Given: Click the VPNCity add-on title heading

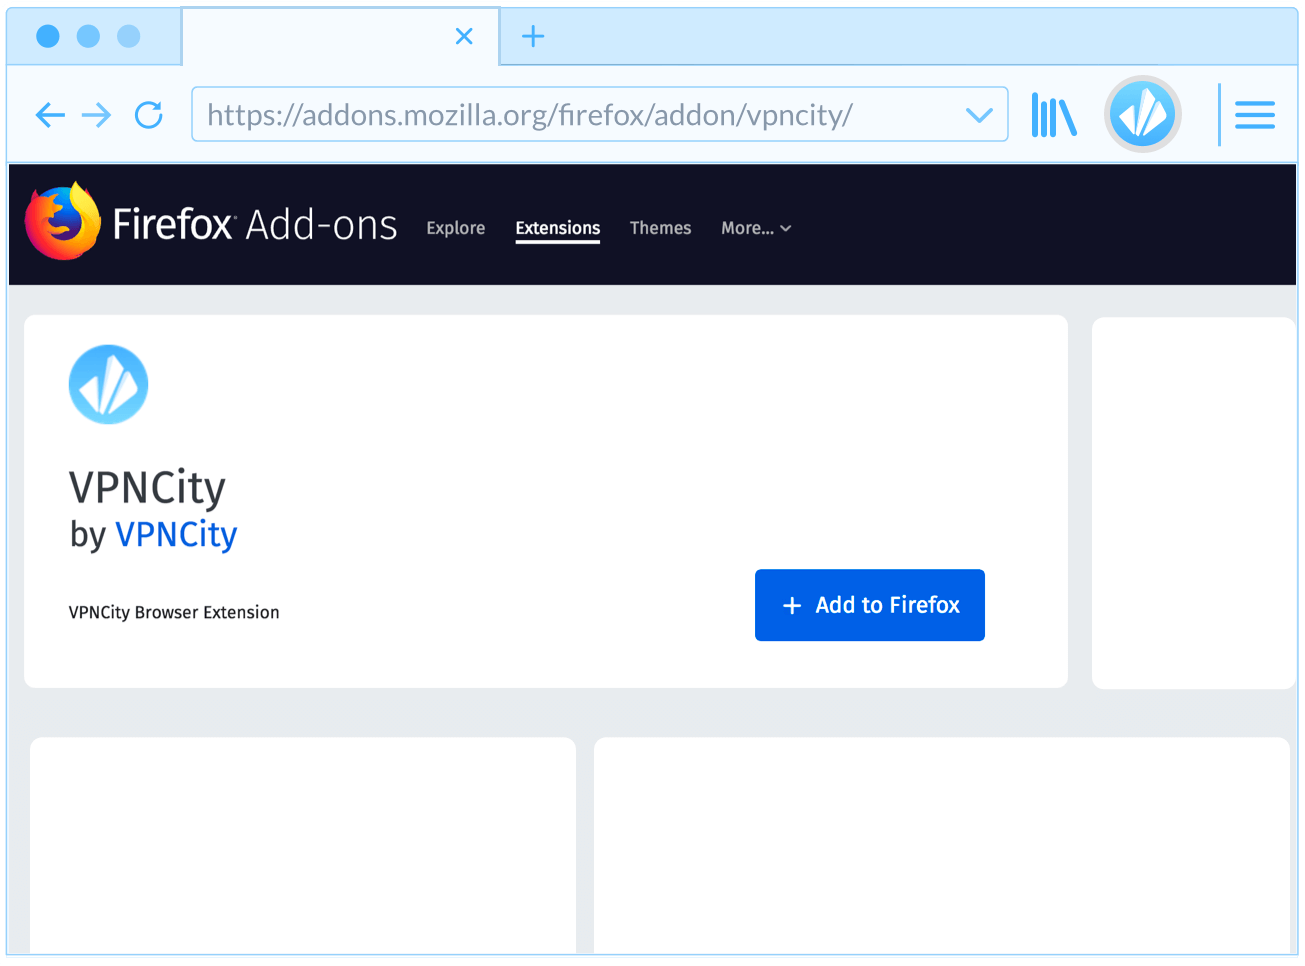Looking at the screenshot, I should coord(147,488).
